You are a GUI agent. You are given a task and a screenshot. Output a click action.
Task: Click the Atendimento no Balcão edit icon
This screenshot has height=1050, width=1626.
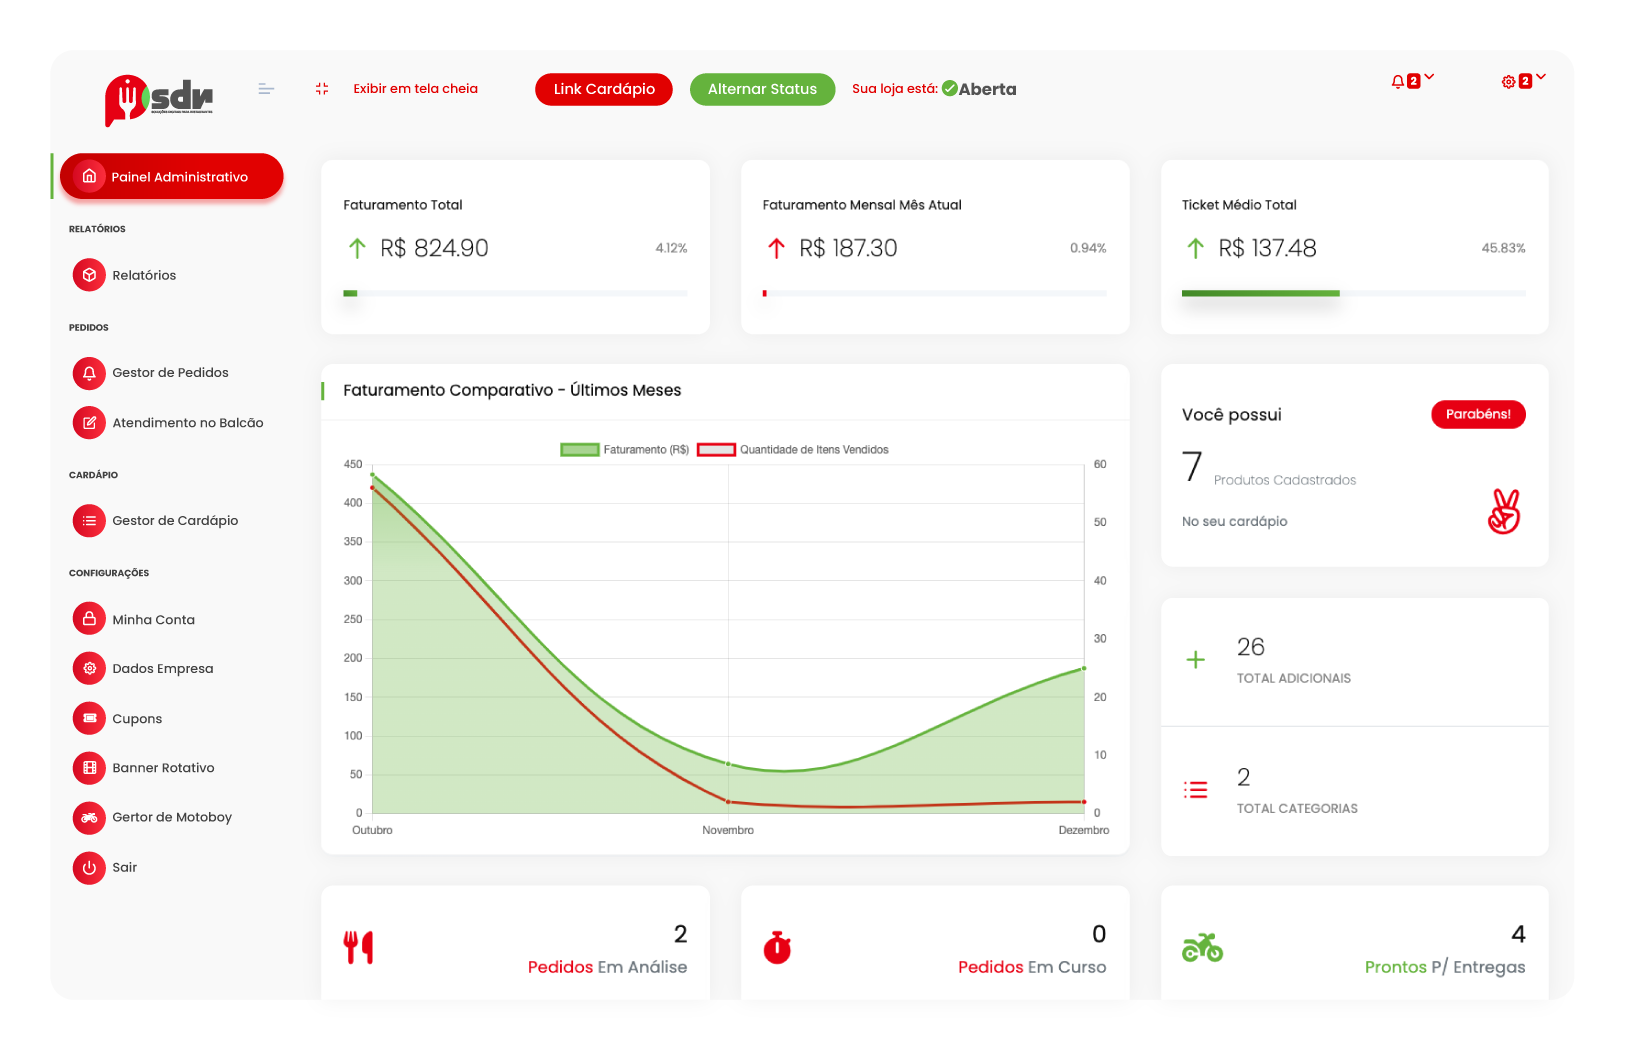(x=89, y=423)
